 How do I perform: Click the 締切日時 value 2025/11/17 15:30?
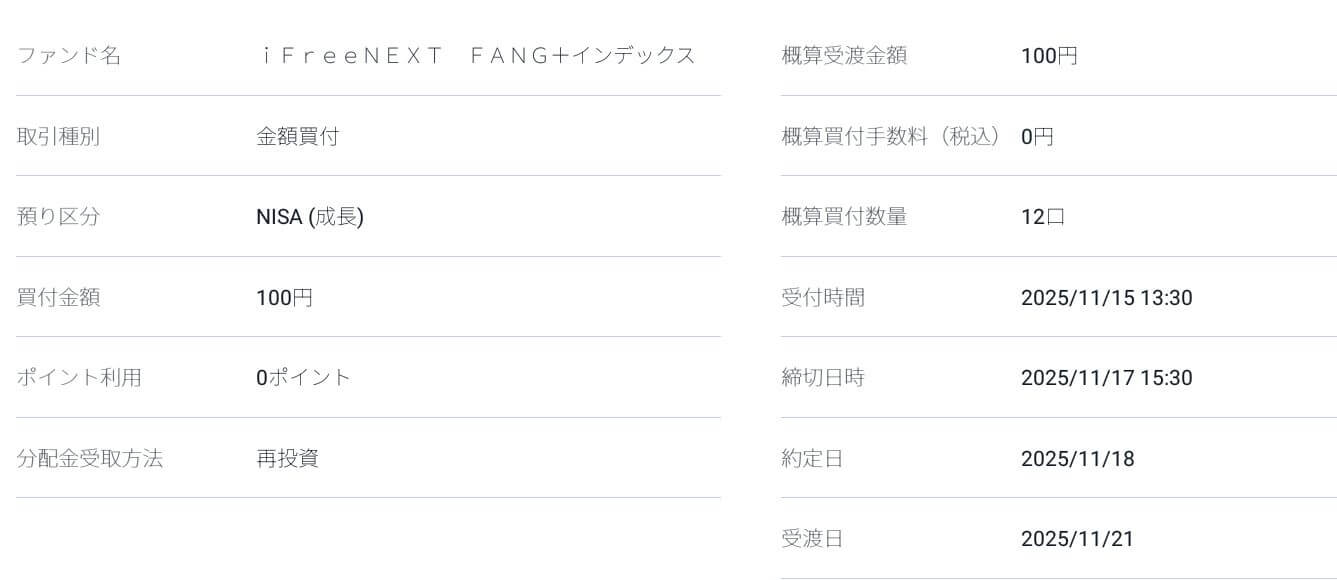[x=1106, y=378]
